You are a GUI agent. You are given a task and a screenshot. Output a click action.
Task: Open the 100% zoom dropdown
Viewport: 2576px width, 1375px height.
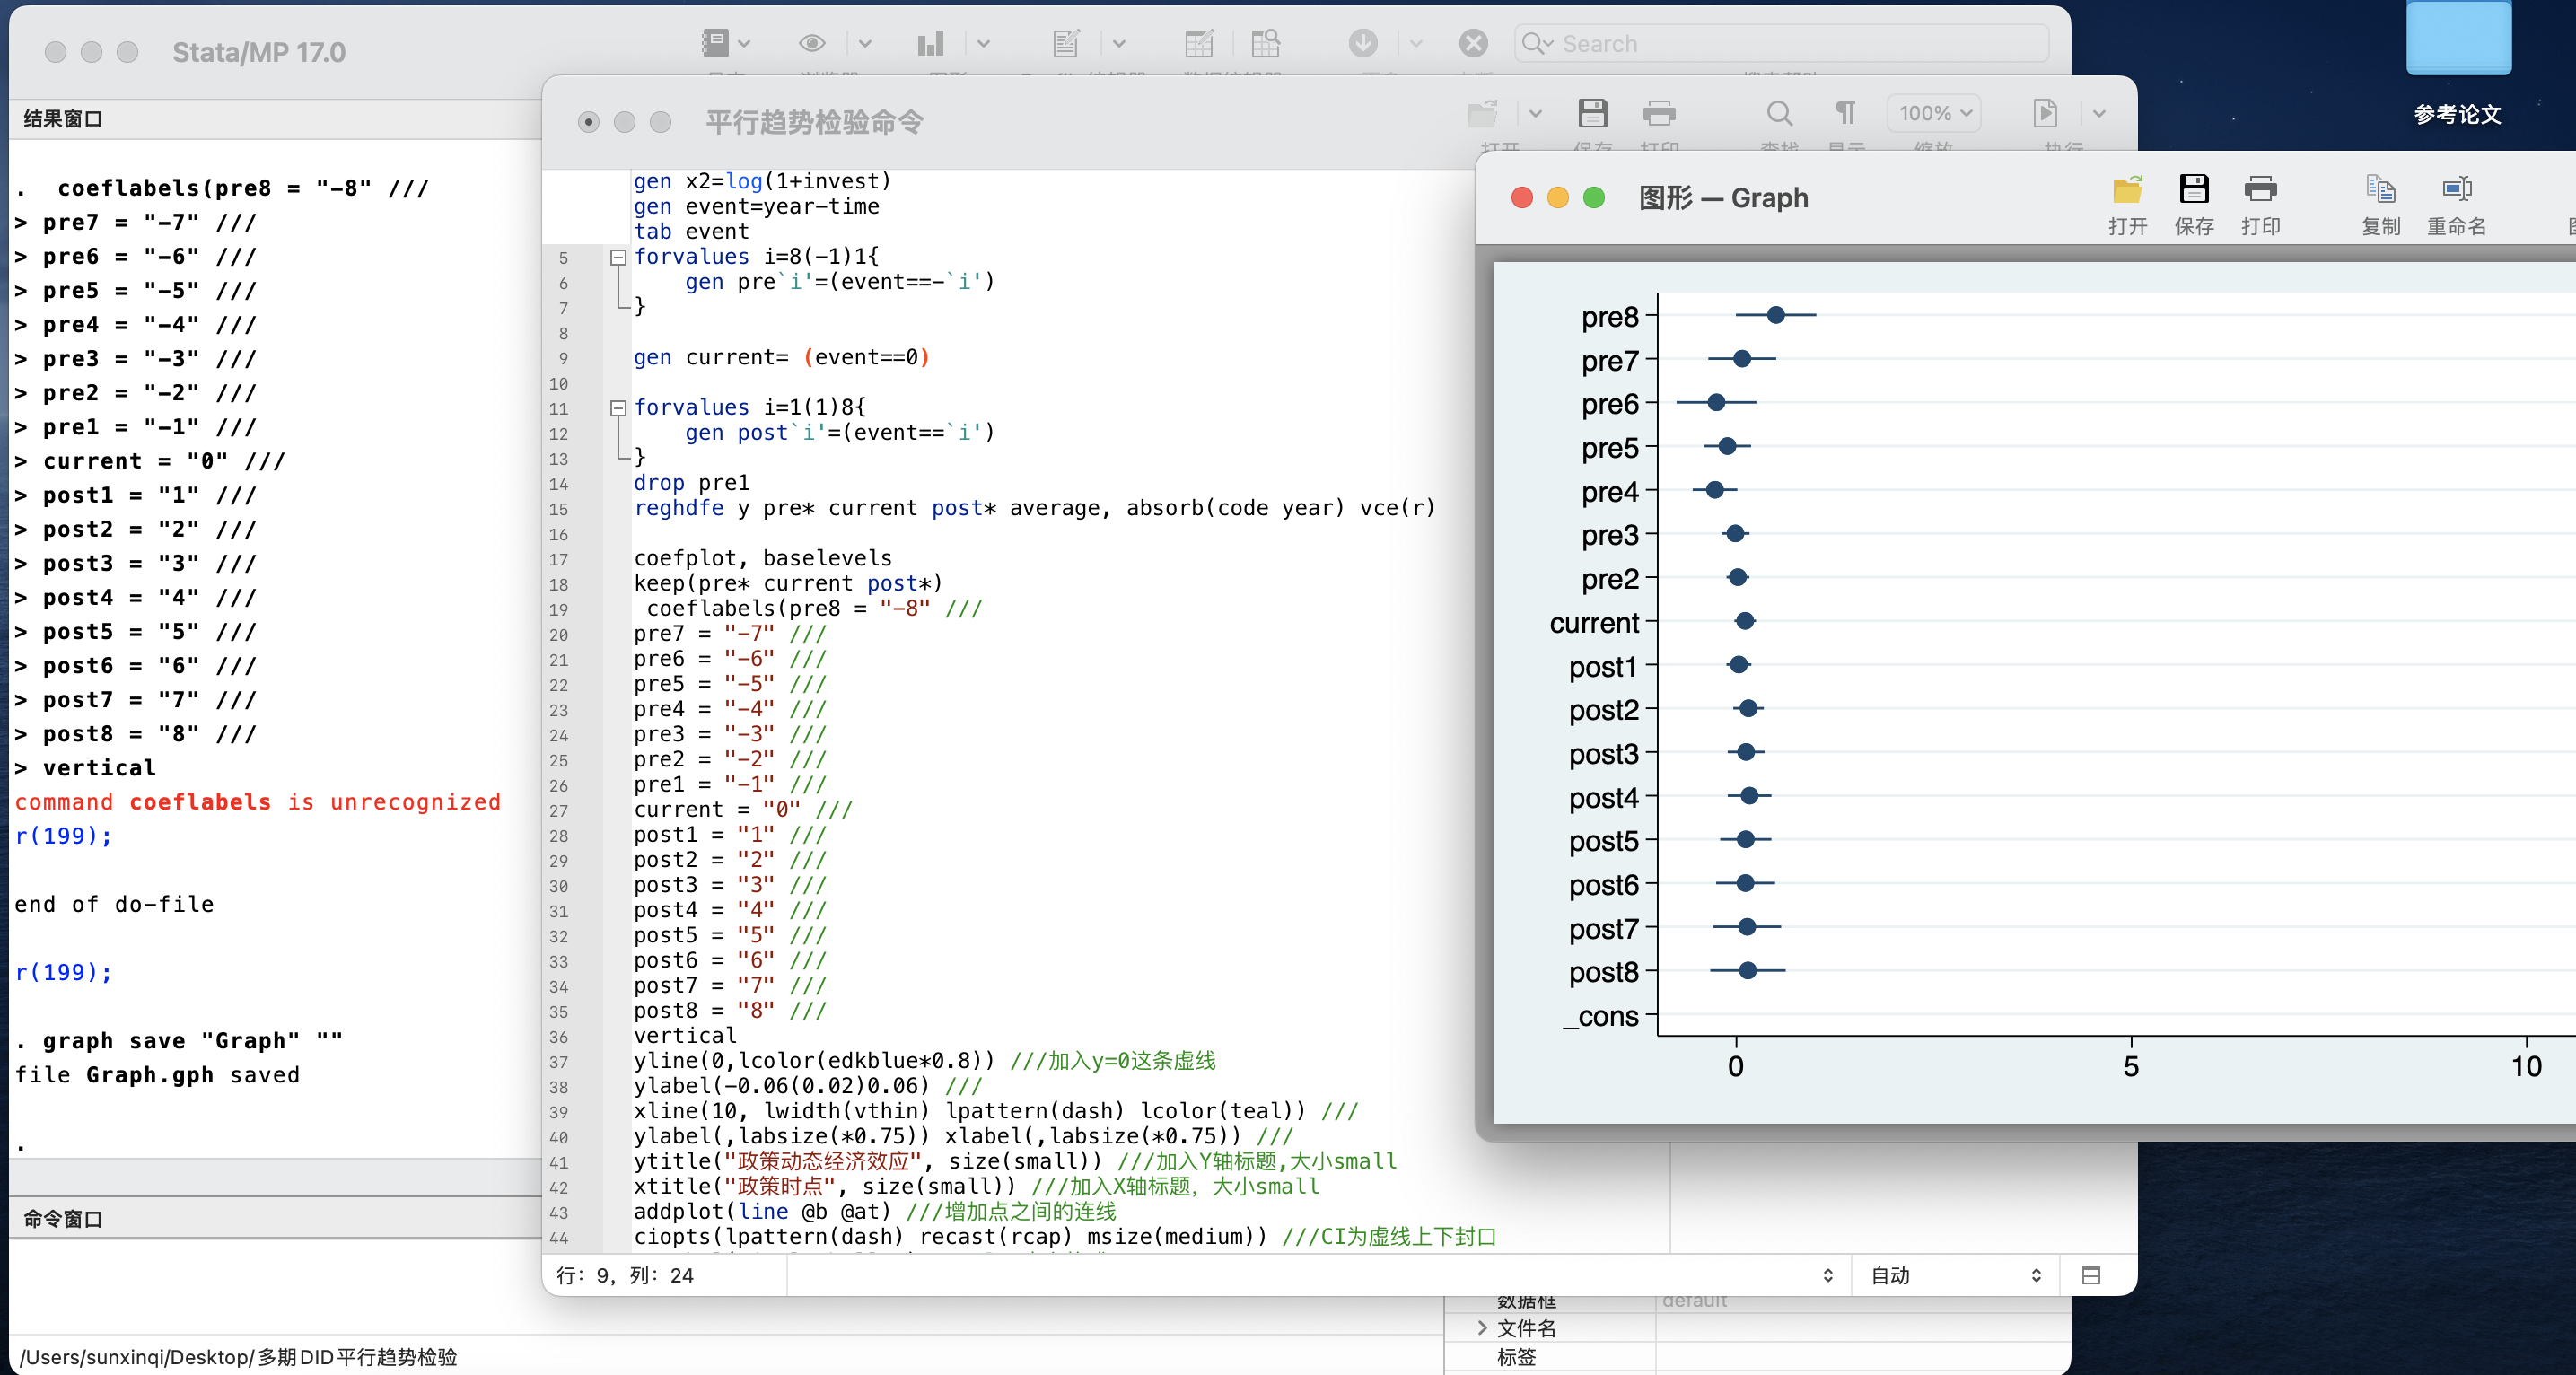tap(1934, 113)
